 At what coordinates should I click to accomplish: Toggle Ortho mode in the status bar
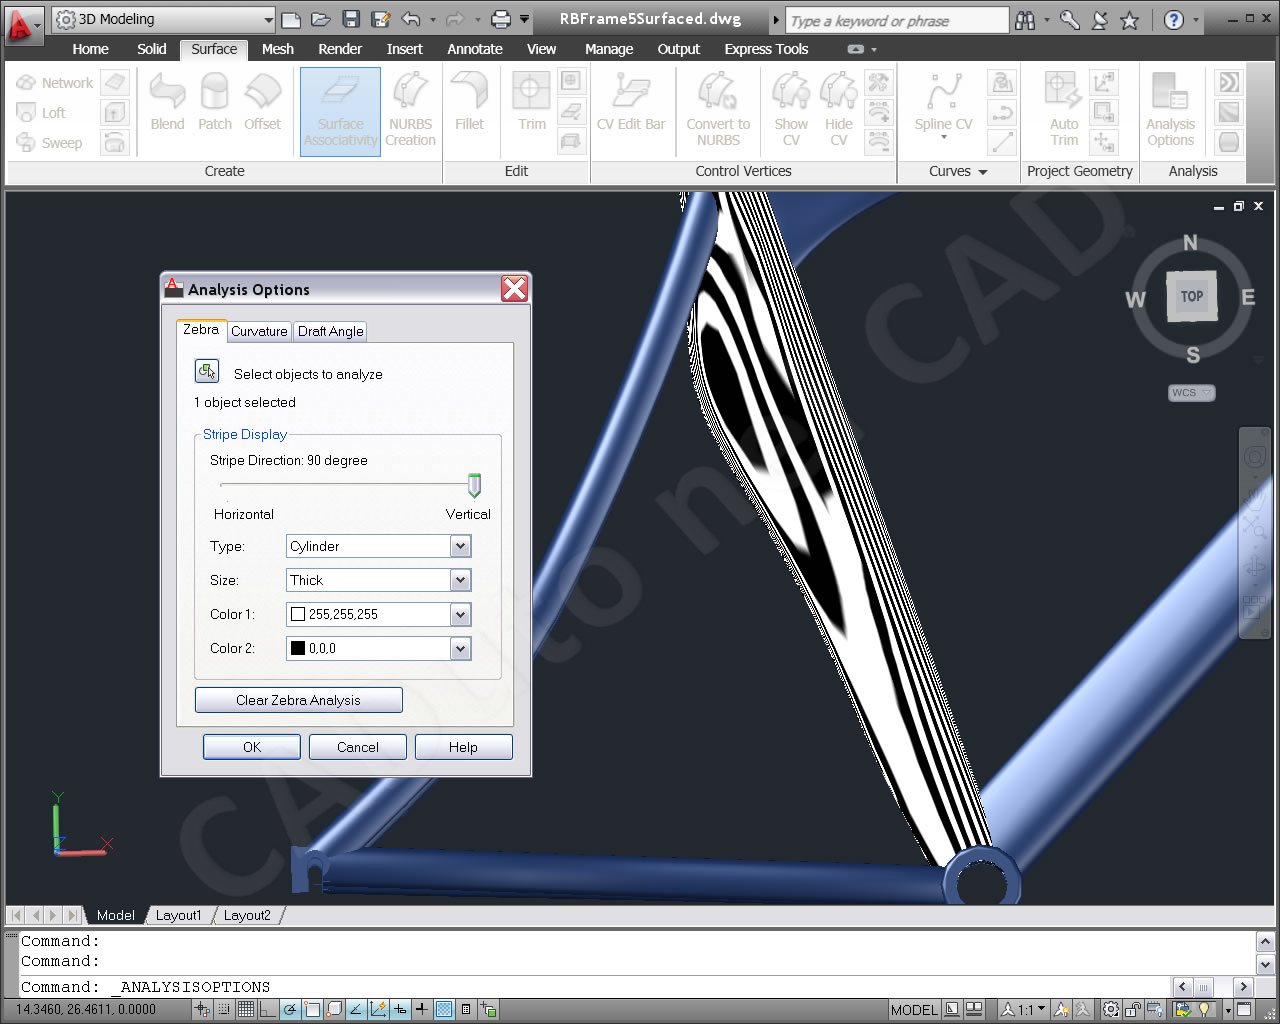(267, 1009)
